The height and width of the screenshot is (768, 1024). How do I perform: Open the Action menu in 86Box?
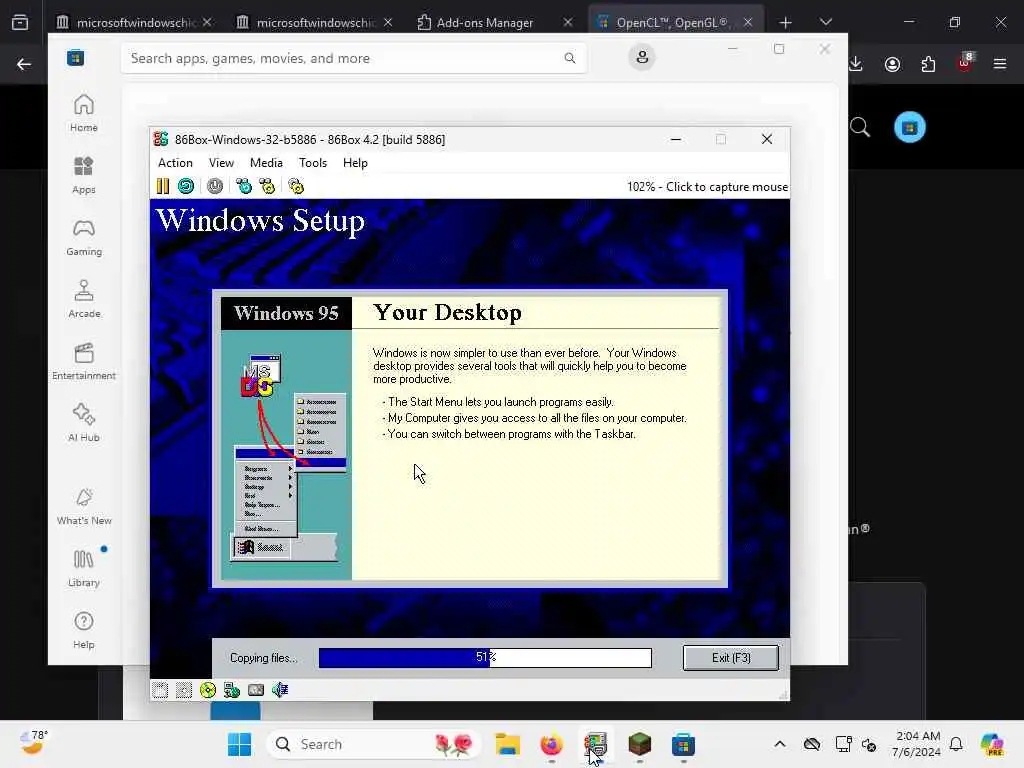pos(175,163)
